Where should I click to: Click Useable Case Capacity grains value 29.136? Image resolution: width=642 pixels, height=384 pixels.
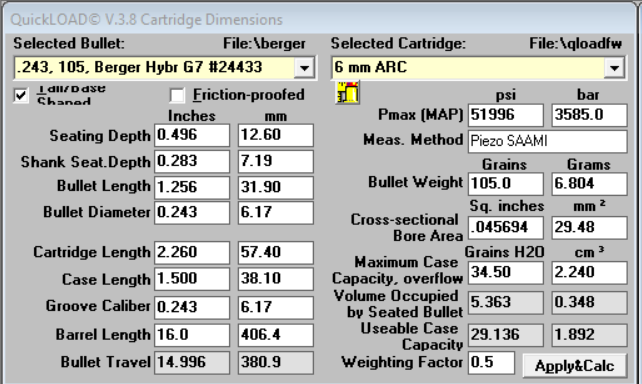[x=506, y=335]
